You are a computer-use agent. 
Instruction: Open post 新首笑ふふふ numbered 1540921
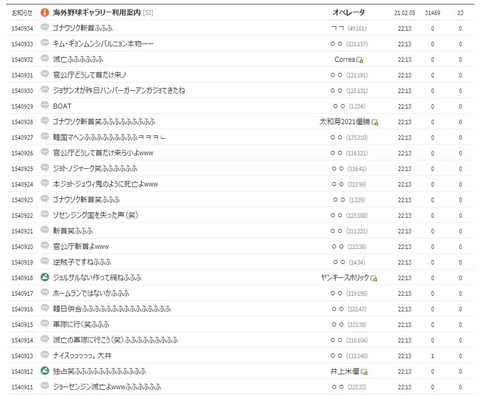73,231
